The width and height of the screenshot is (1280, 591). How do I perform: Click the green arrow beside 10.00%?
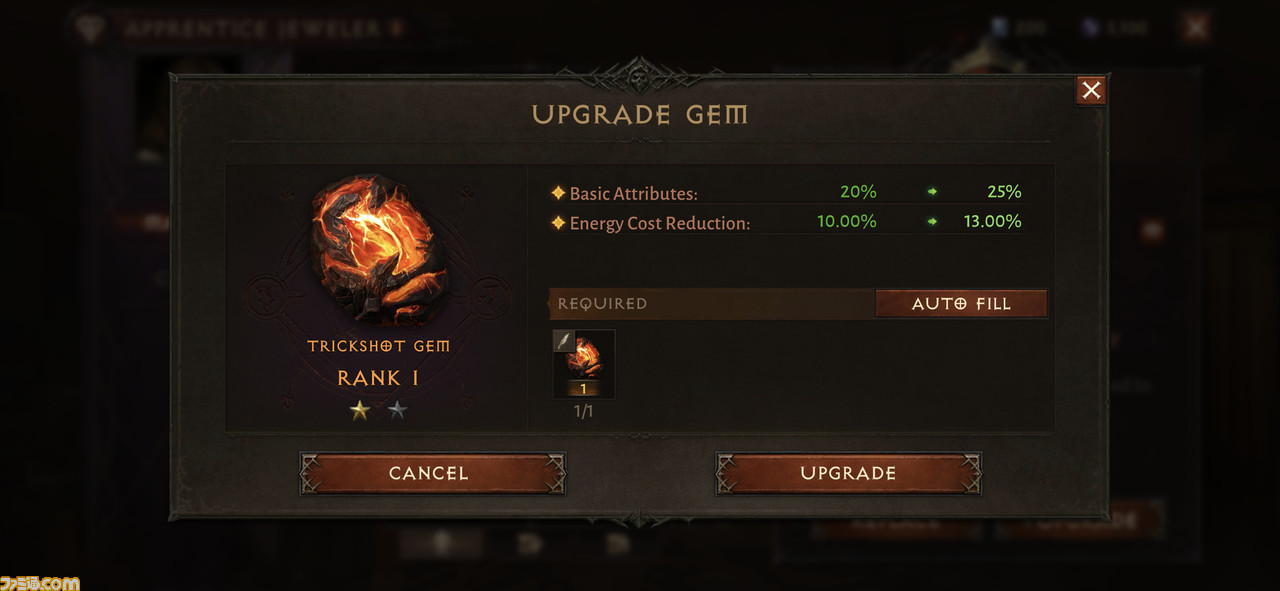(932, 221)
